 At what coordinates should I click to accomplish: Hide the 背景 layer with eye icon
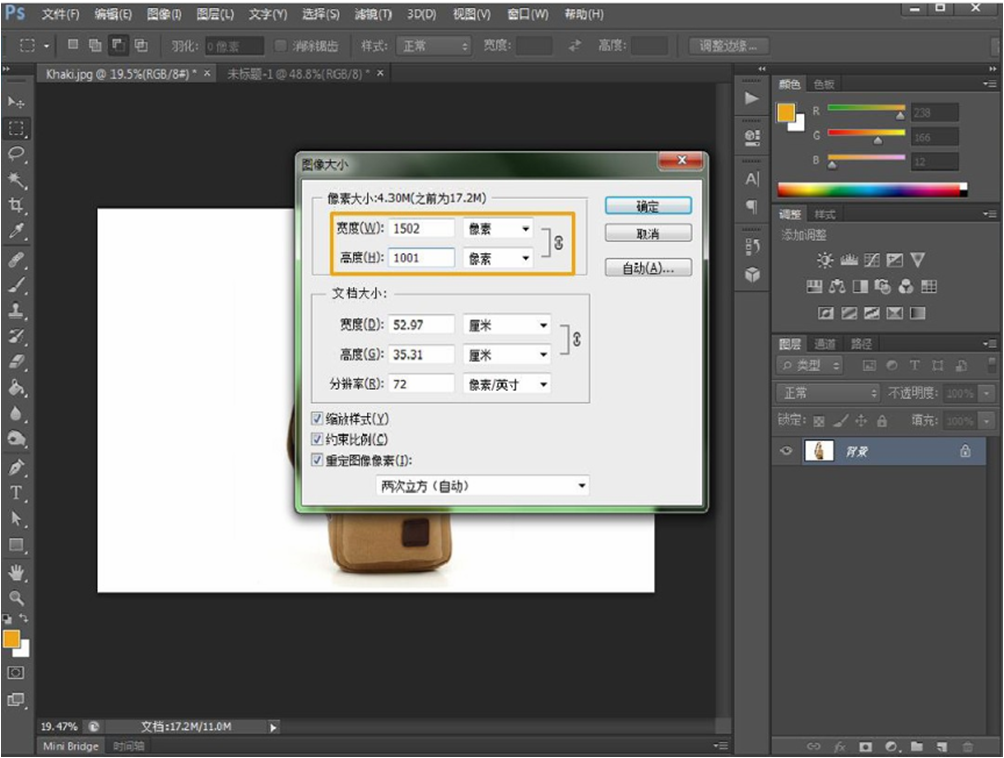coord(787,451)
